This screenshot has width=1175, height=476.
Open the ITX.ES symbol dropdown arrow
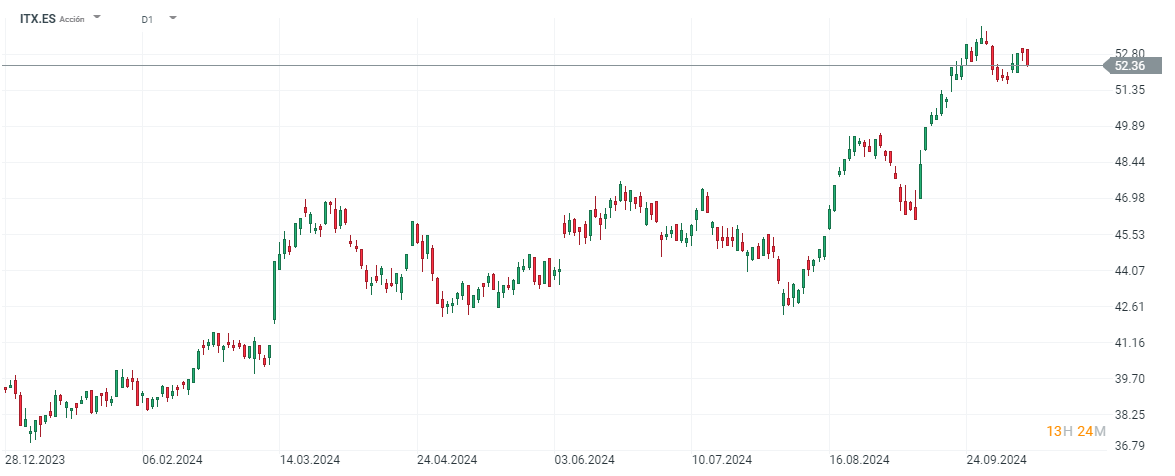point(97,18)
